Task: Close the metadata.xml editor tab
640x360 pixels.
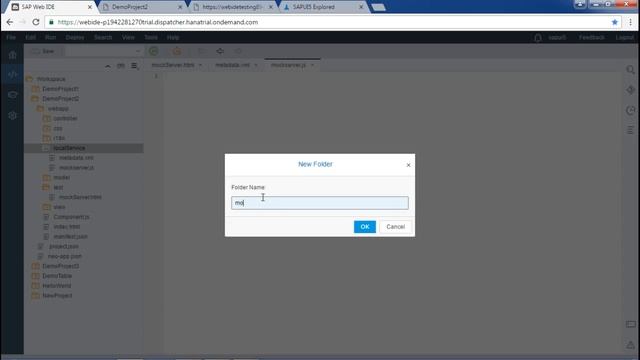Action: [x=256, y=65]
